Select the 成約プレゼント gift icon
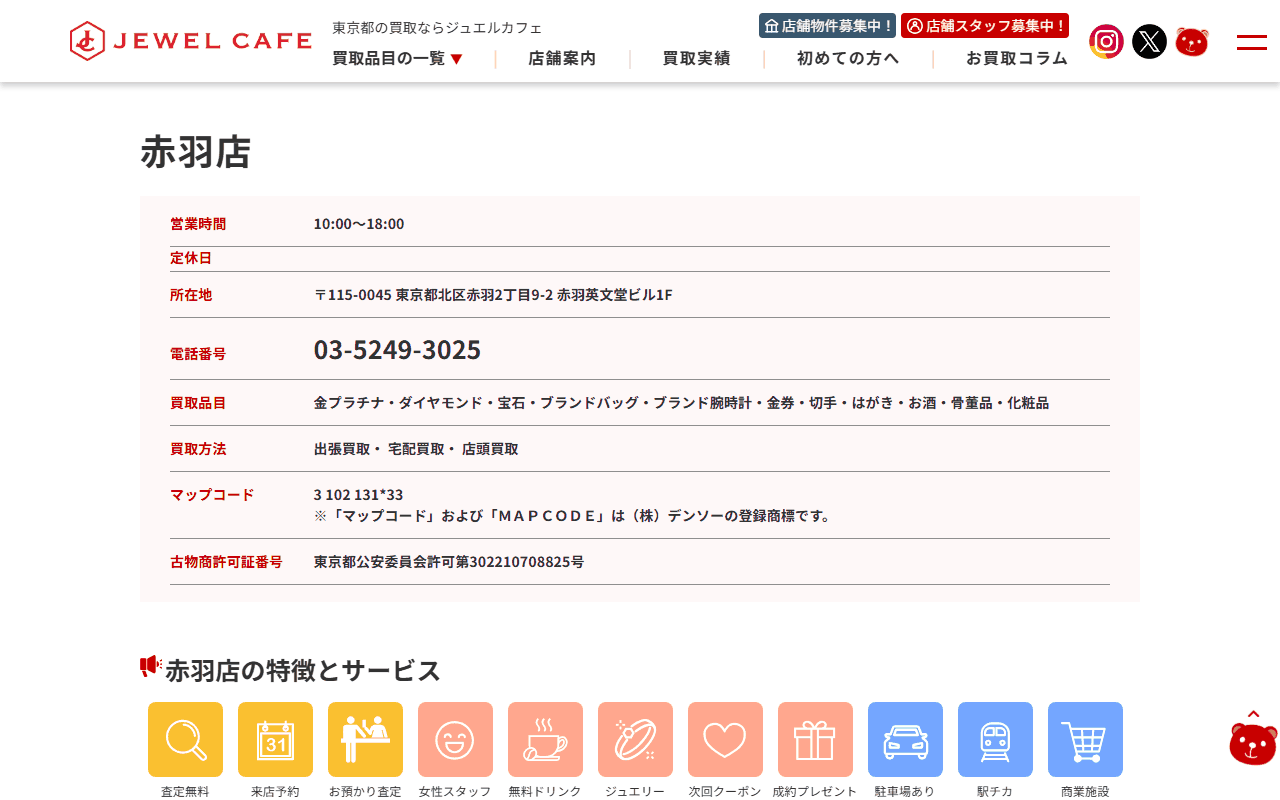 [815, 740]
